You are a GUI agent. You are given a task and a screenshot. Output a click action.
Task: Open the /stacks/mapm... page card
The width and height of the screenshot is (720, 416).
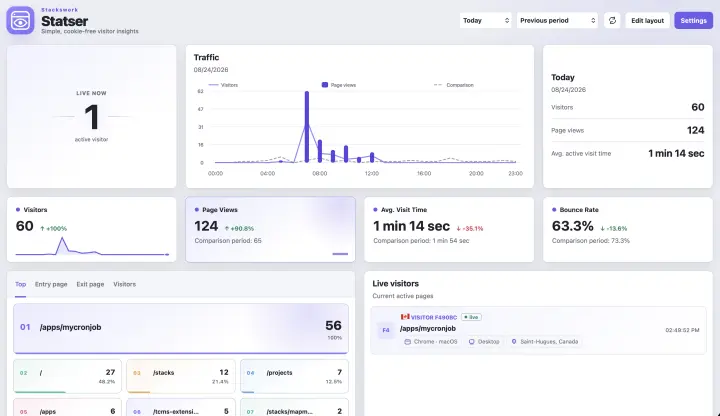(294, 407)
